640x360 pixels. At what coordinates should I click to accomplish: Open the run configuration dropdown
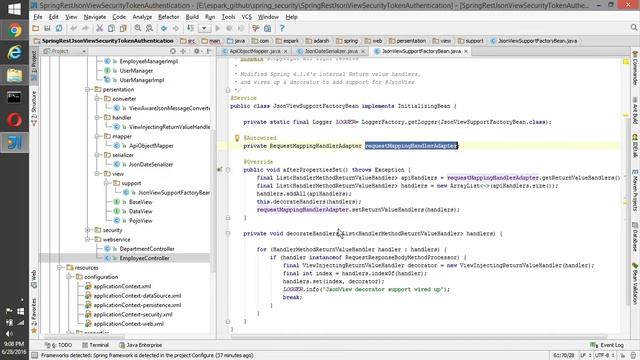[204, 28]
